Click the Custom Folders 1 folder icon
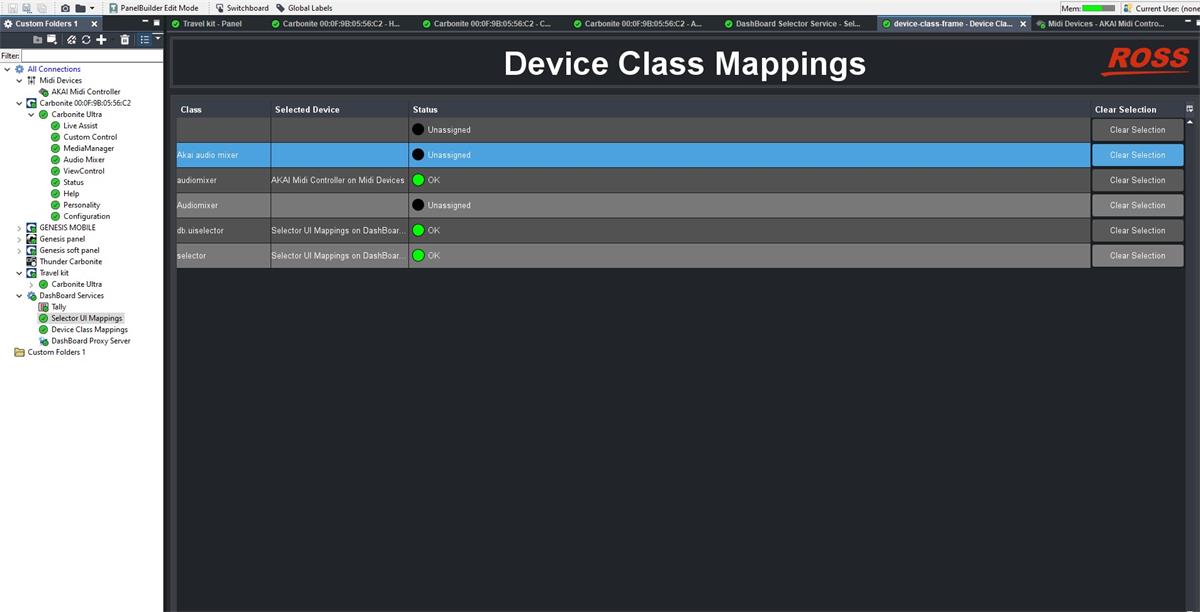1200x612 pixels. 19,352
